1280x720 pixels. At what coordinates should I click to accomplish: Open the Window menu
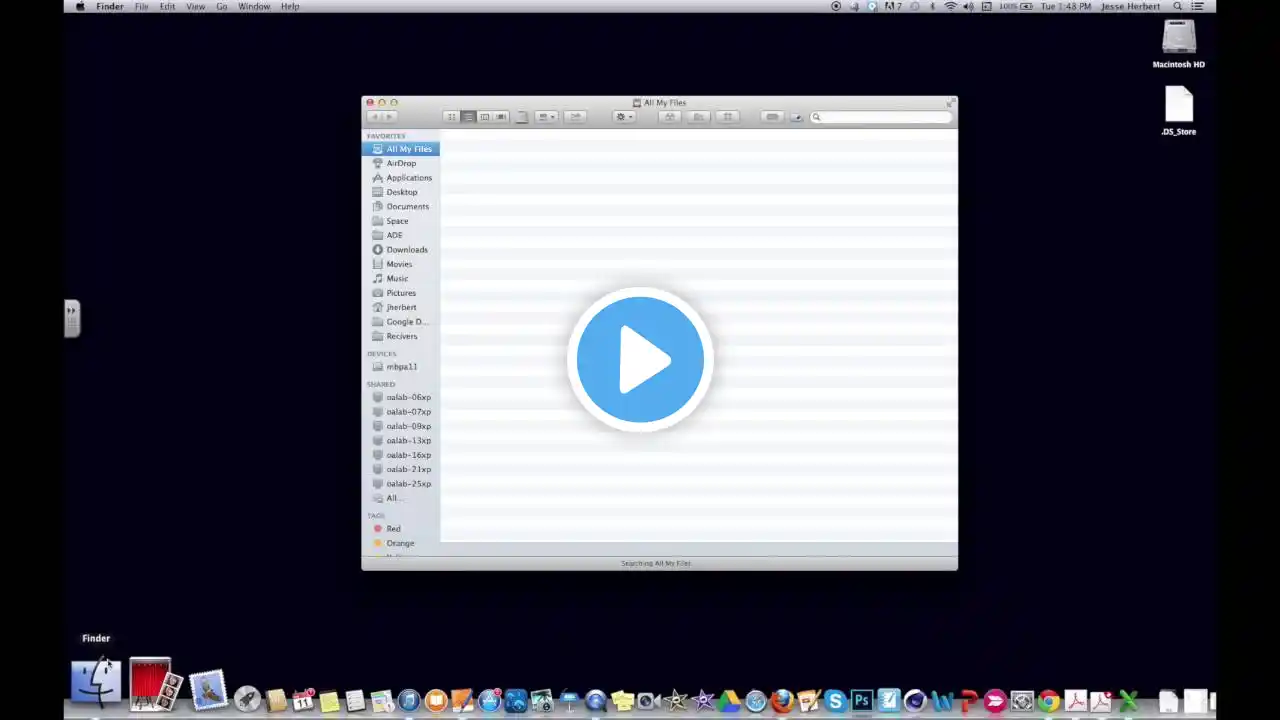(254, 7)
